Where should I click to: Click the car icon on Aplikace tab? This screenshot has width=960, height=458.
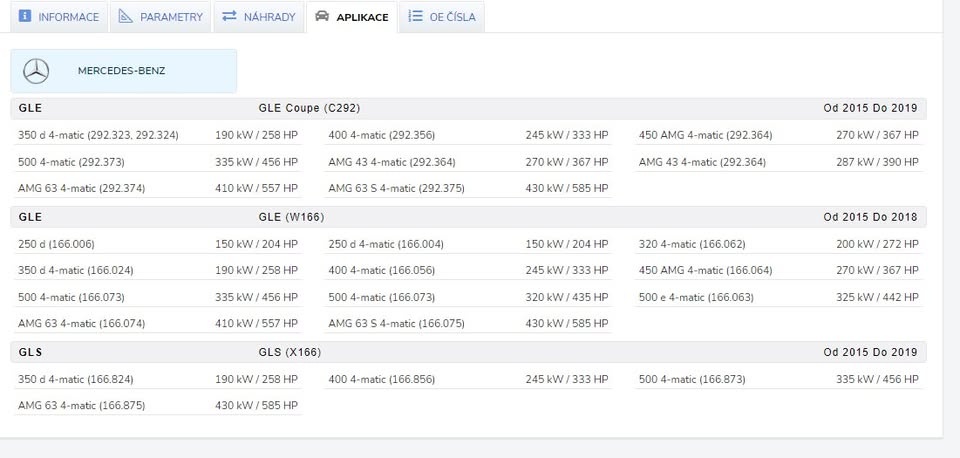(321, 17)
